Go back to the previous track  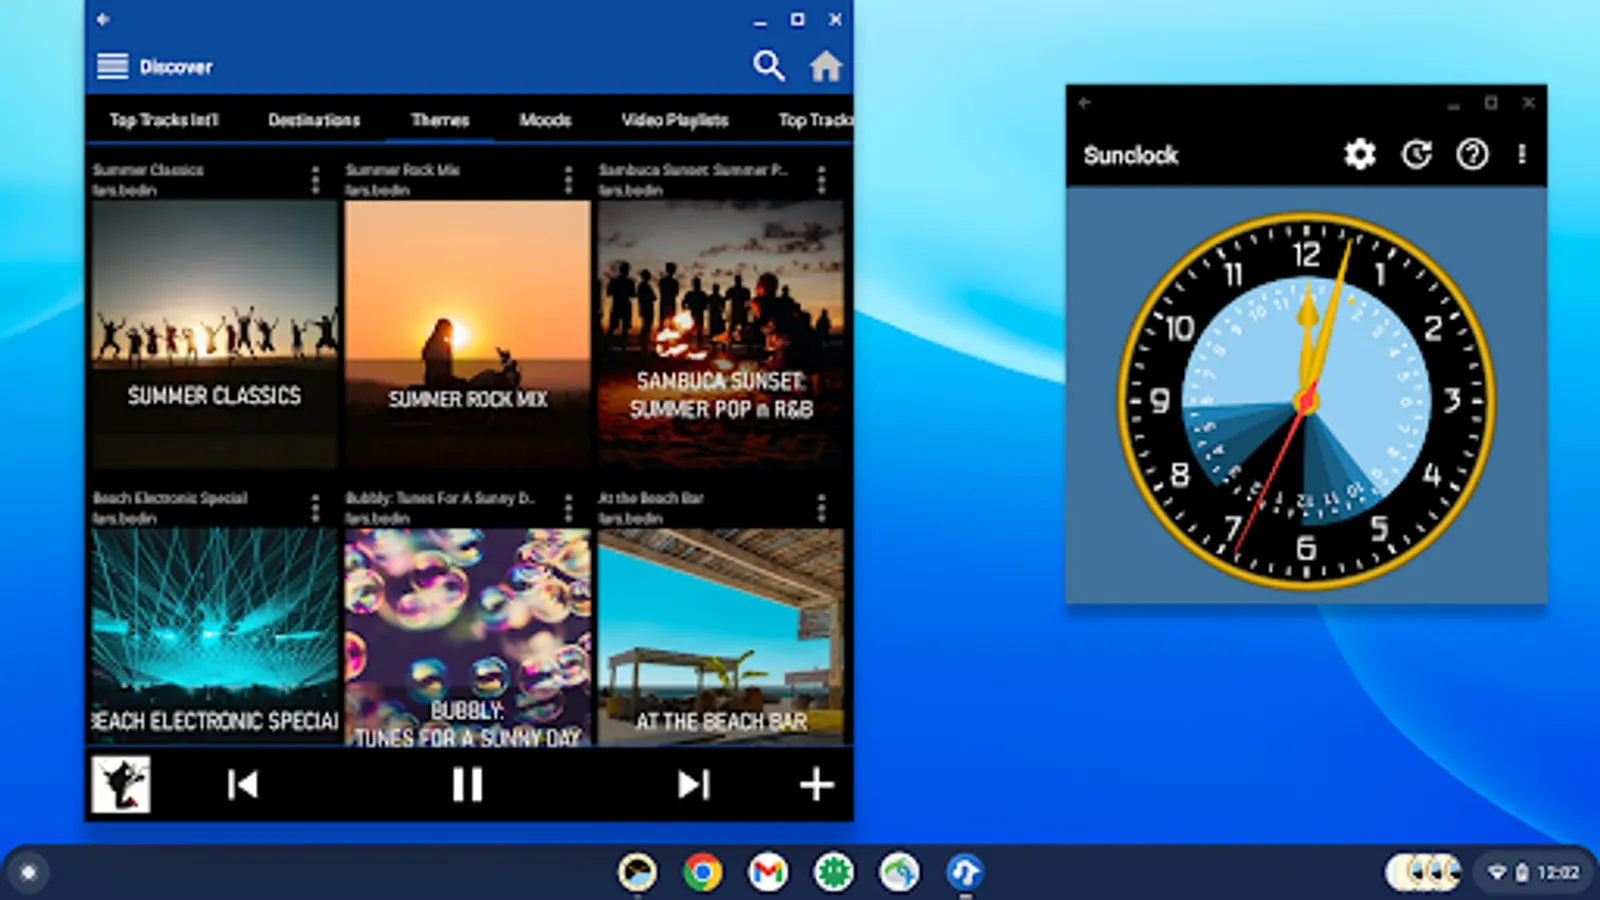click(242, 784)
